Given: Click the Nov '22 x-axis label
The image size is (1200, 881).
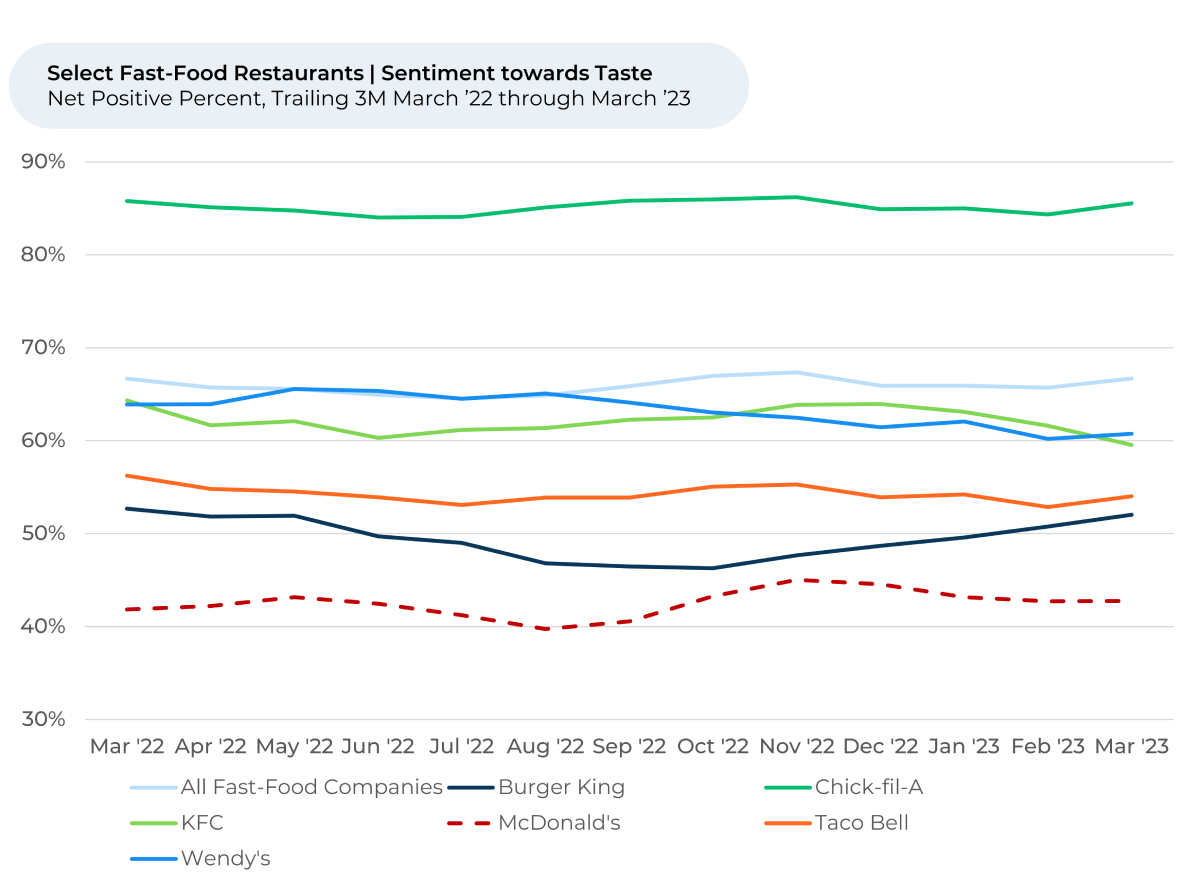Looking at the screenshot, I should tap(797, 747).
